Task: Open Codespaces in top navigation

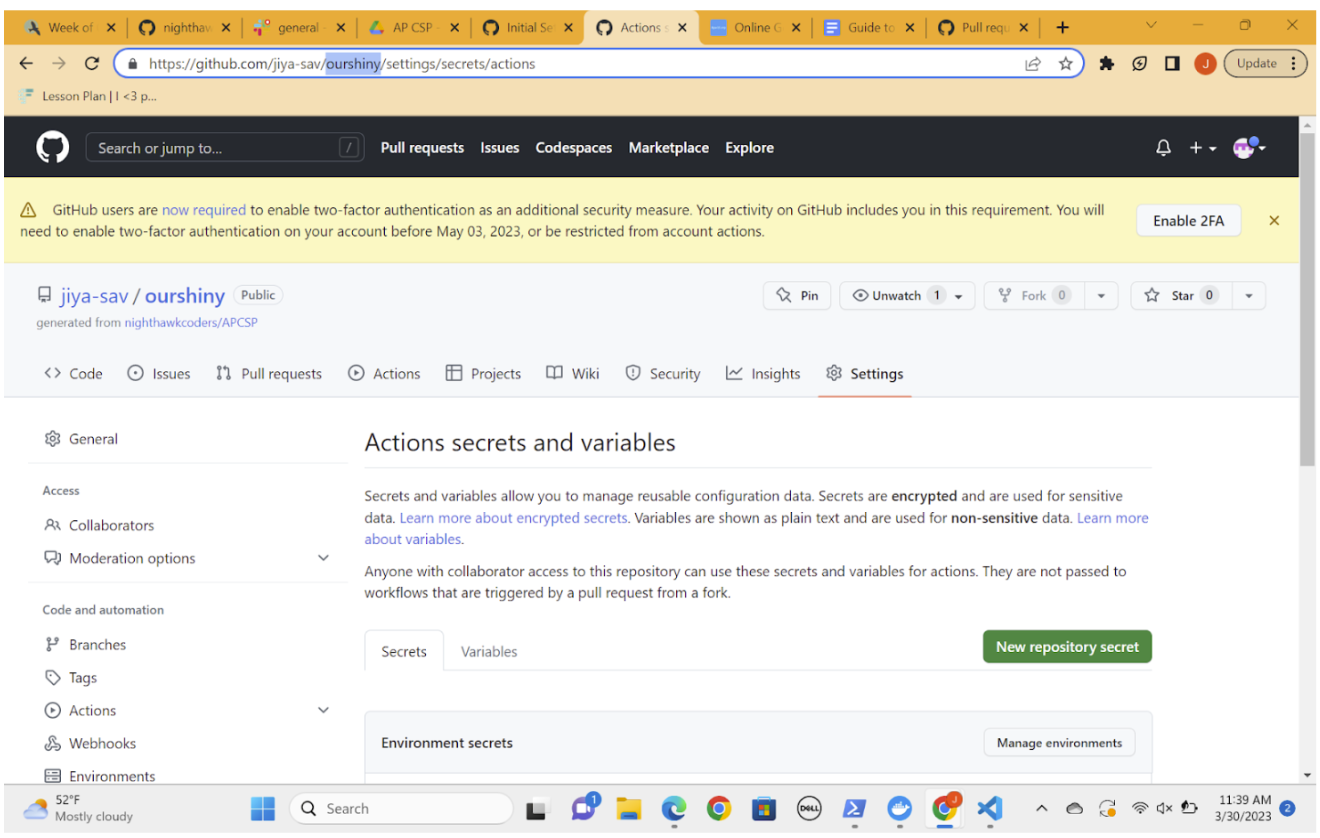Action: [574, 148]
